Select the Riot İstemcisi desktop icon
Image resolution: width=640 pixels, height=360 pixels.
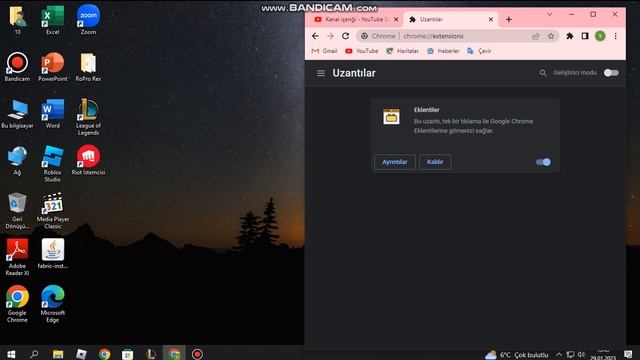pyautogui.click(x=88, y=160)
